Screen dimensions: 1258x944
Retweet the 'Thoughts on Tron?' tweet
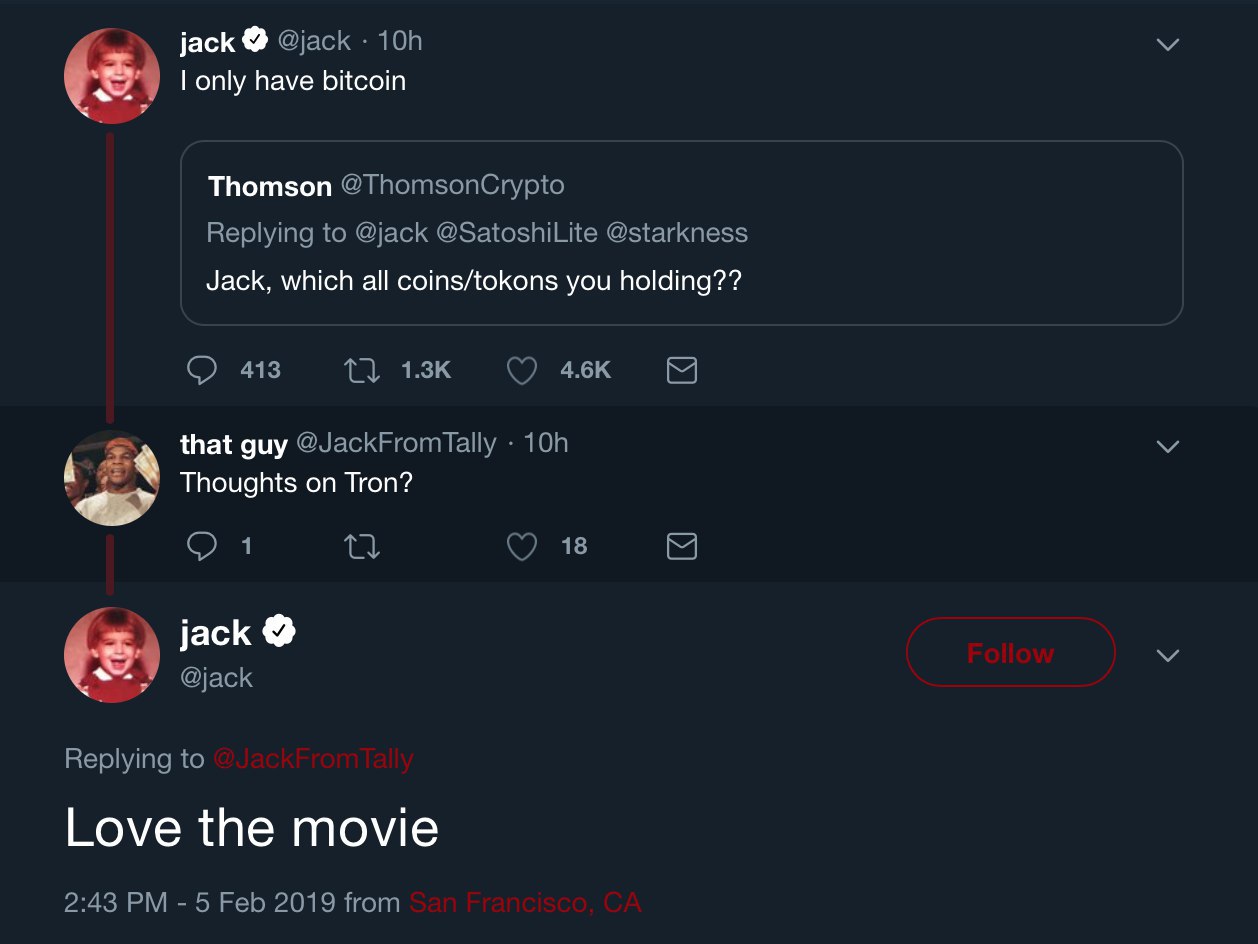point(361,546)
